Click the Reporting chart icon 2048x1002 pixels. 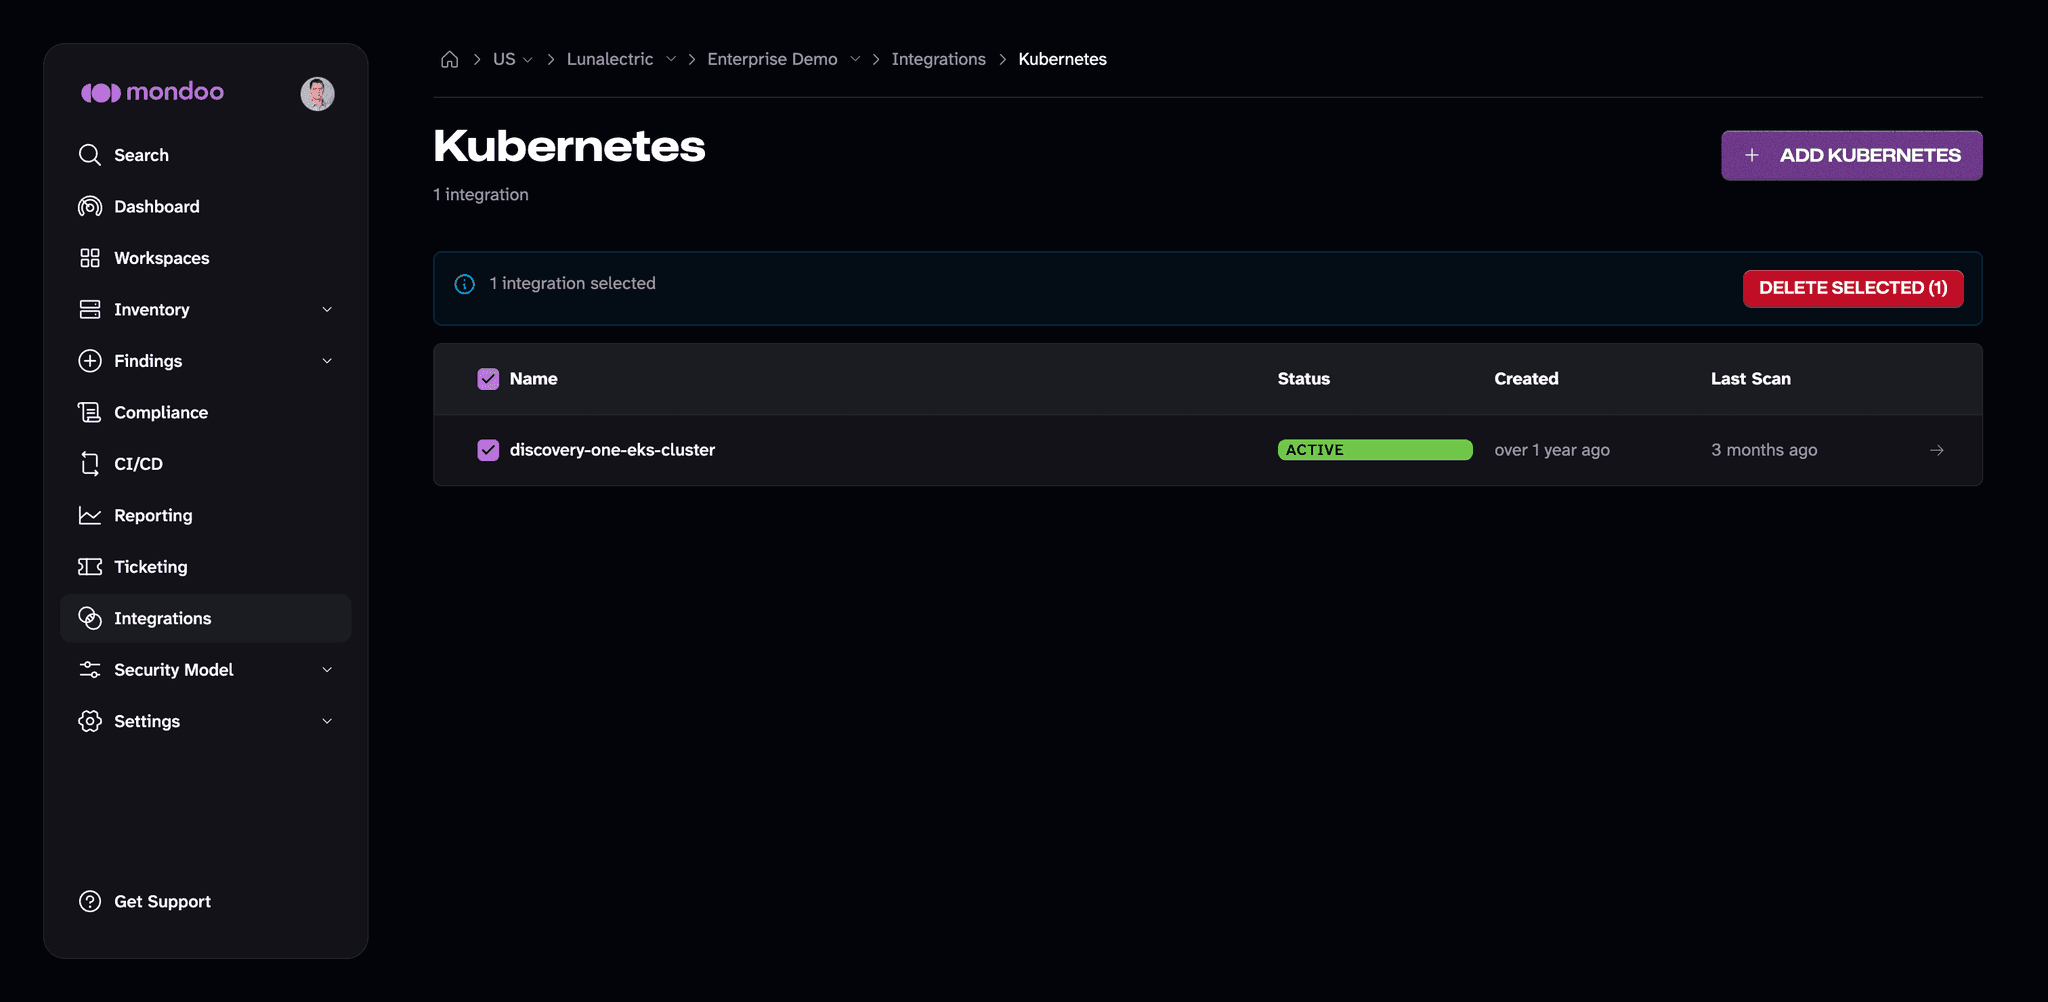pos(90,515)
